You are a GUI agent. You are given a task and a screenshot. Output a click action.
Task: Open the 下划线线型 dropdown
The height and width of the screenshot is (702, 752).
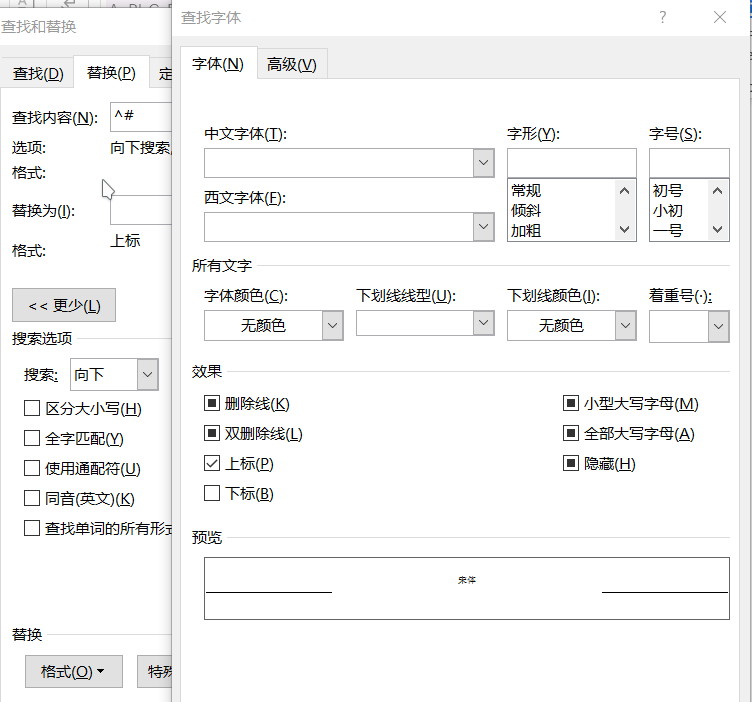pos(483,323)
